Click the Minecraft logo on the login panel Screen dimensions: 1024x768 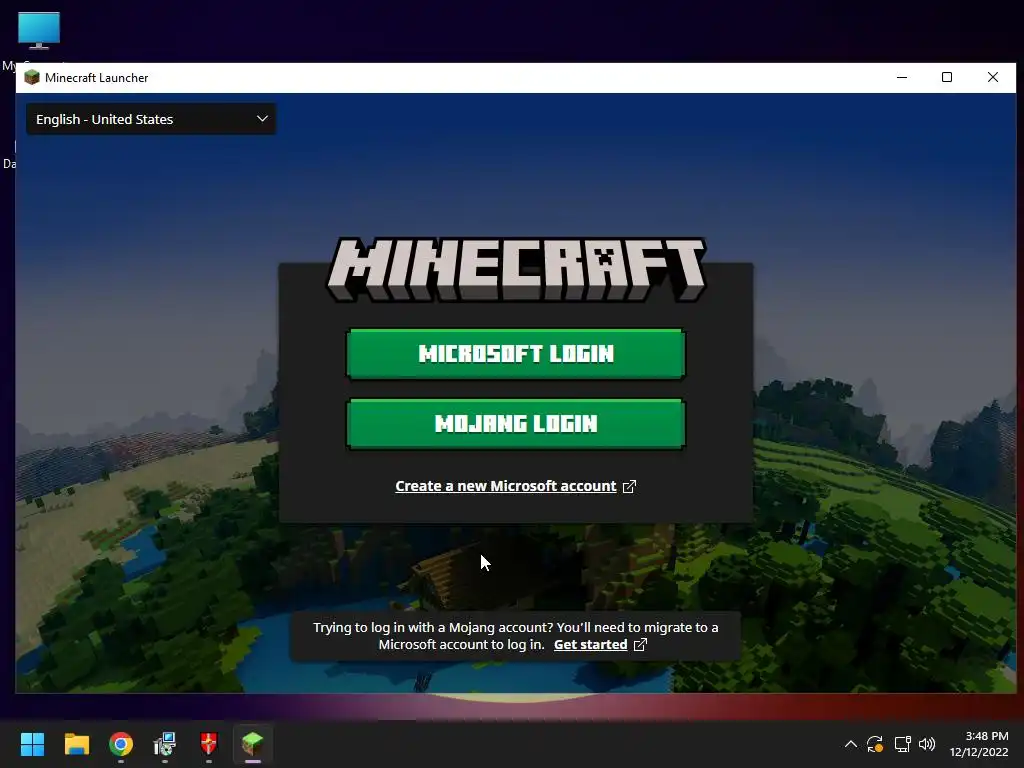coord(516,269)
